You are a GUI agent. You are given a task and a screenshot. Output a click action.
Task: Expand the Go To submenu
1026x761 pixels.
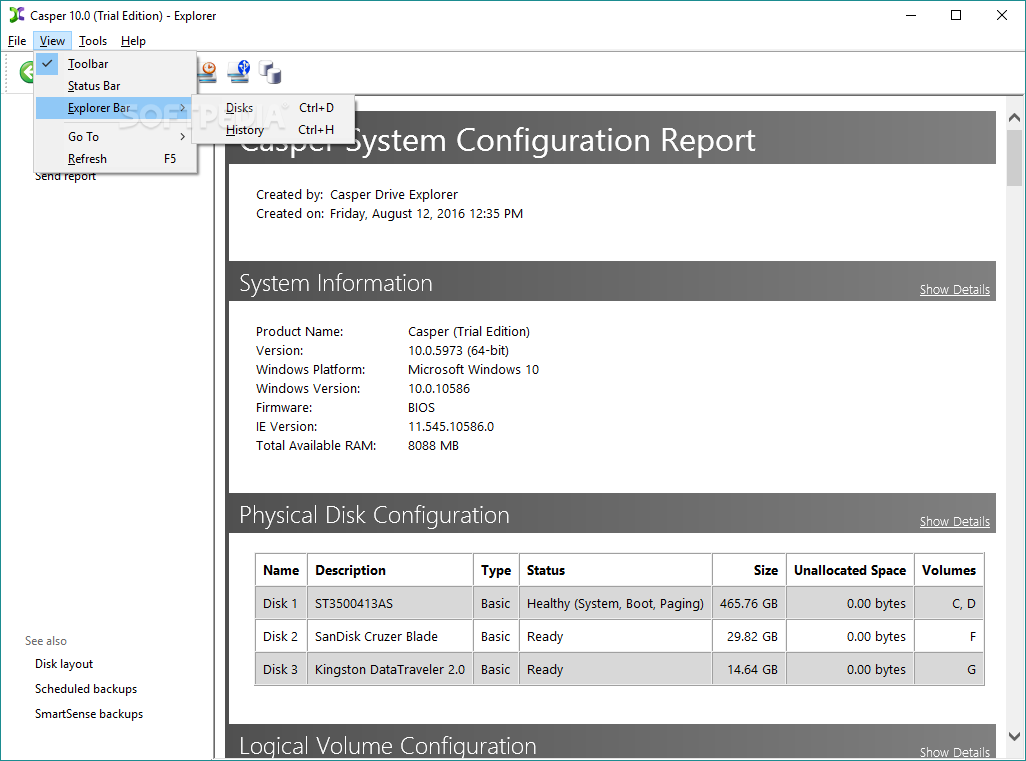(115, 137)
